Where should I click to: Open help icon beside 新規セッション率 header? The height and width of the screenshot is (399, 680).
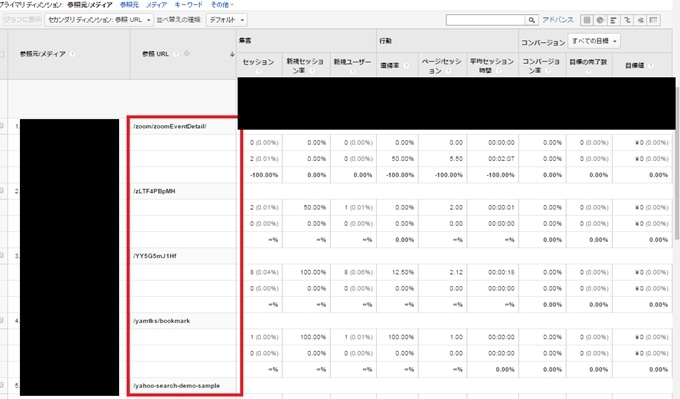312,70
